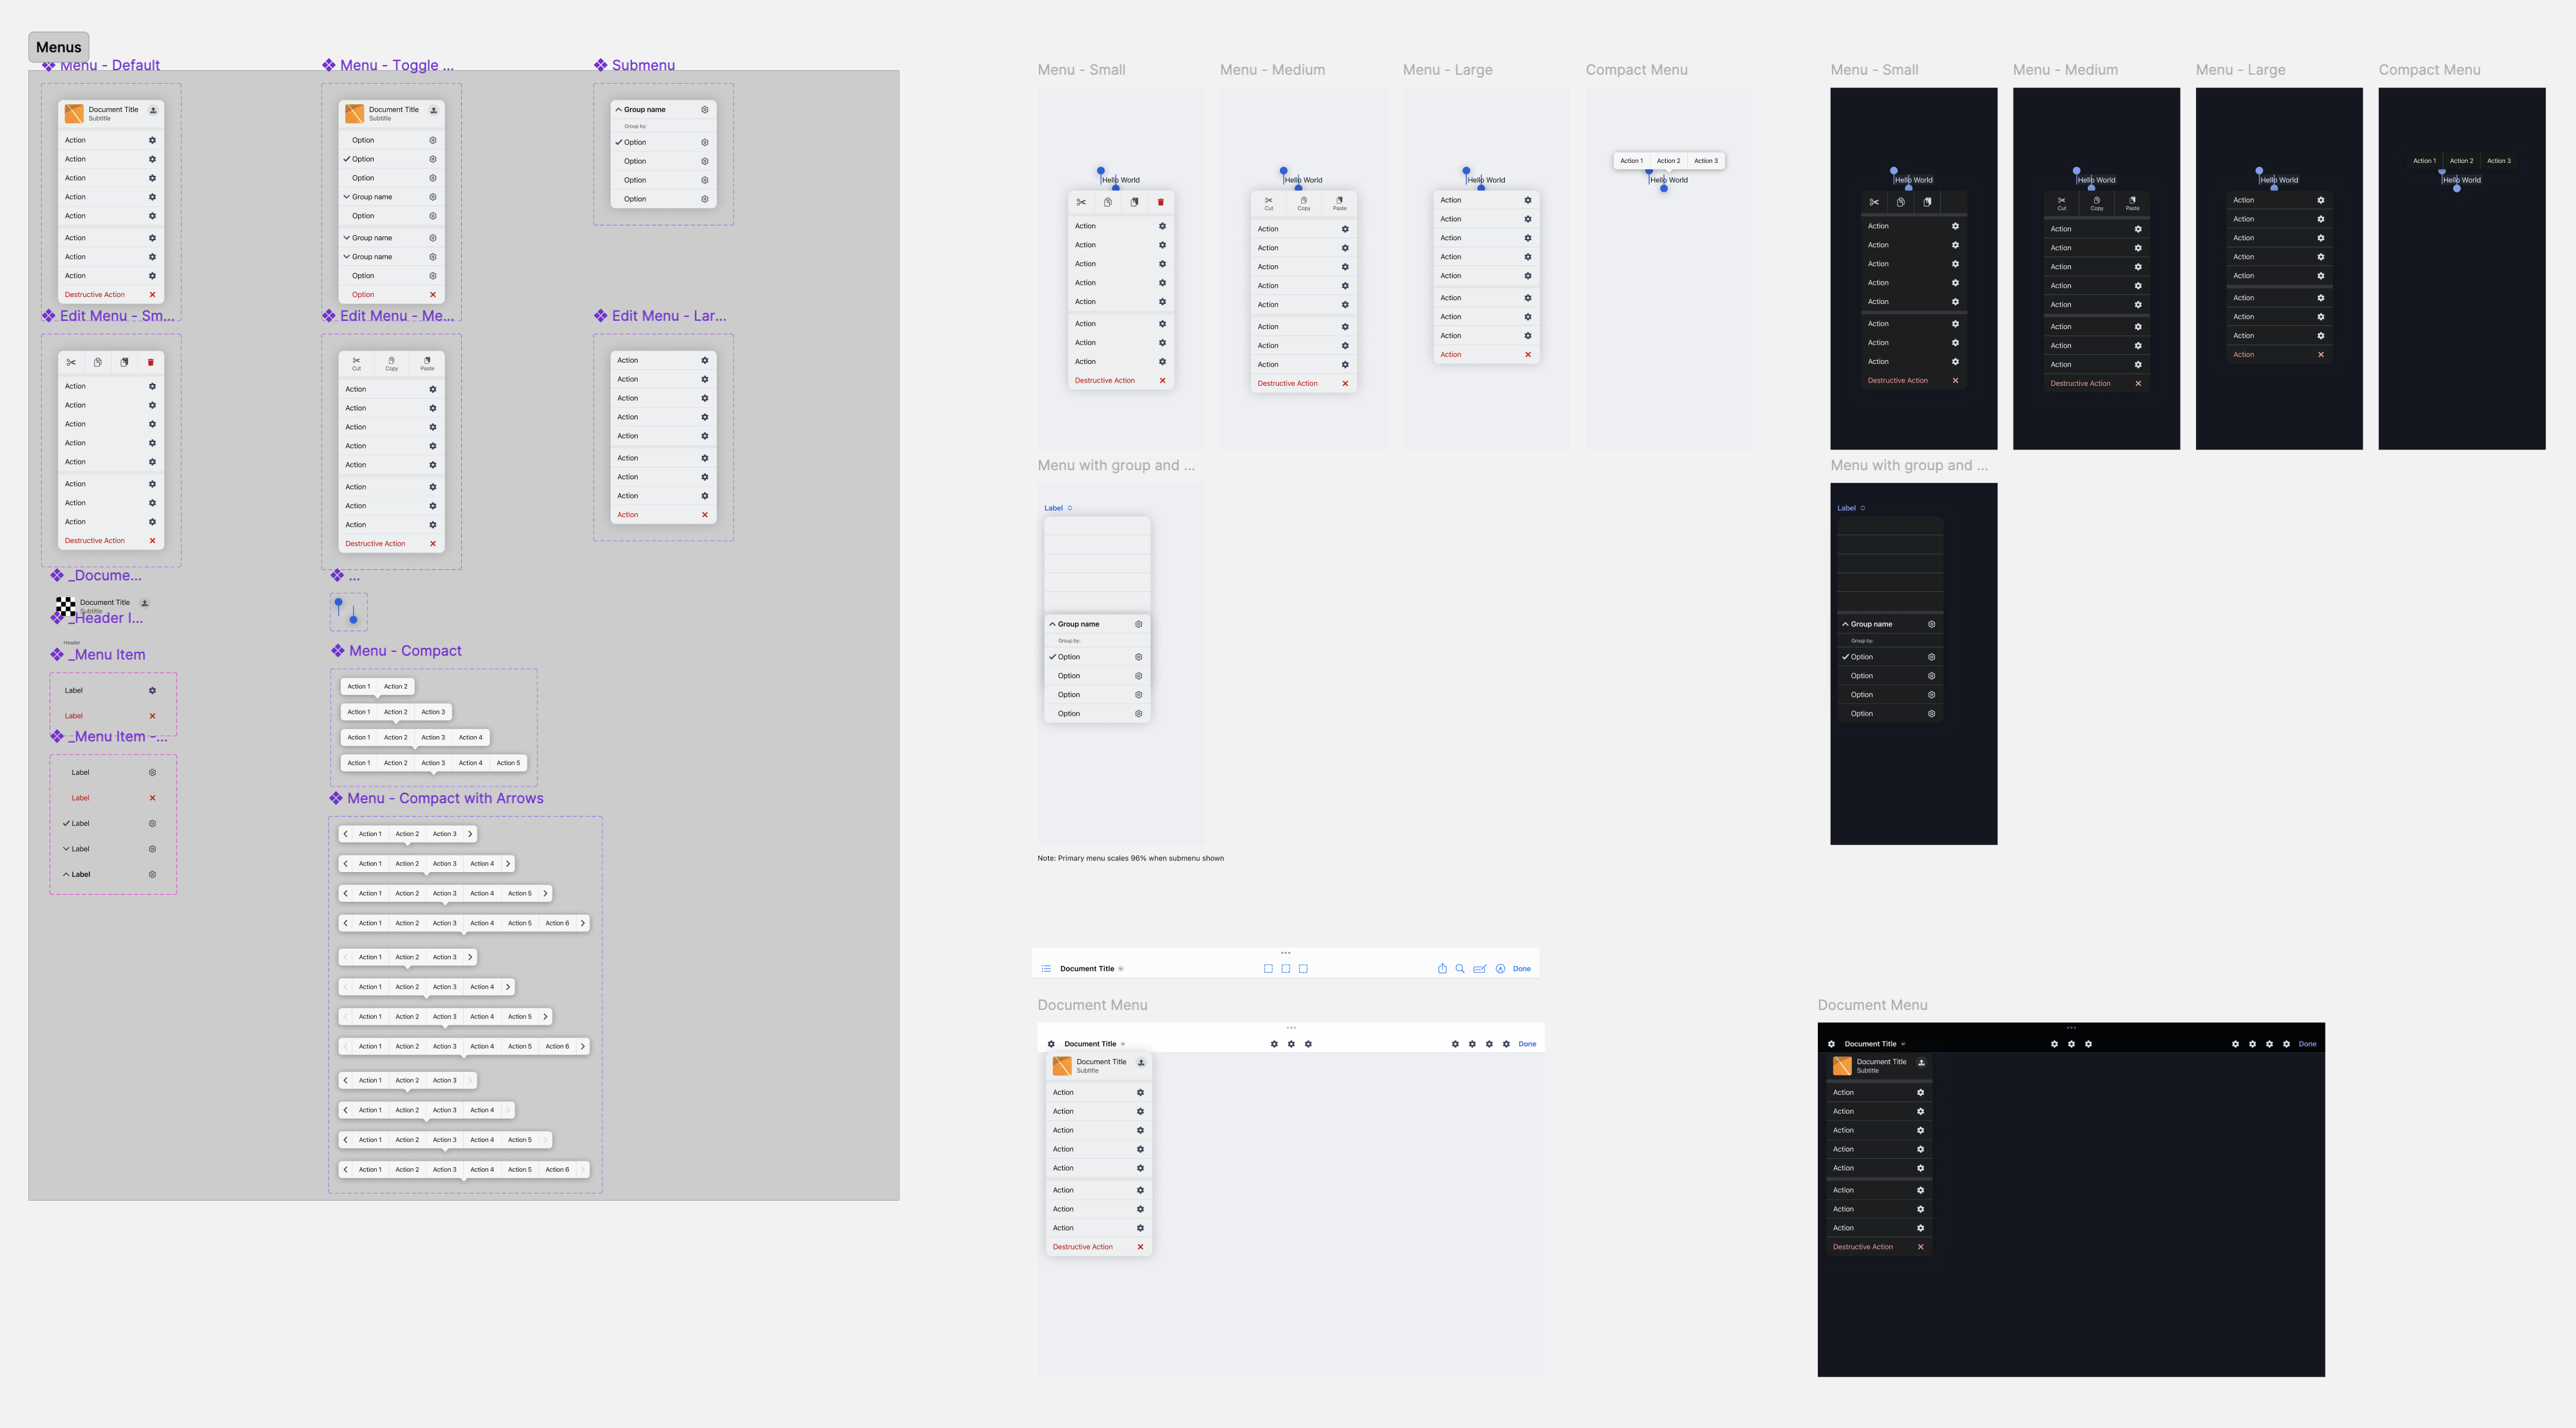Click the share icon in the blue document toolbar
The width and height of the screenshot is (2576, 1428).
pos(1442,968)
